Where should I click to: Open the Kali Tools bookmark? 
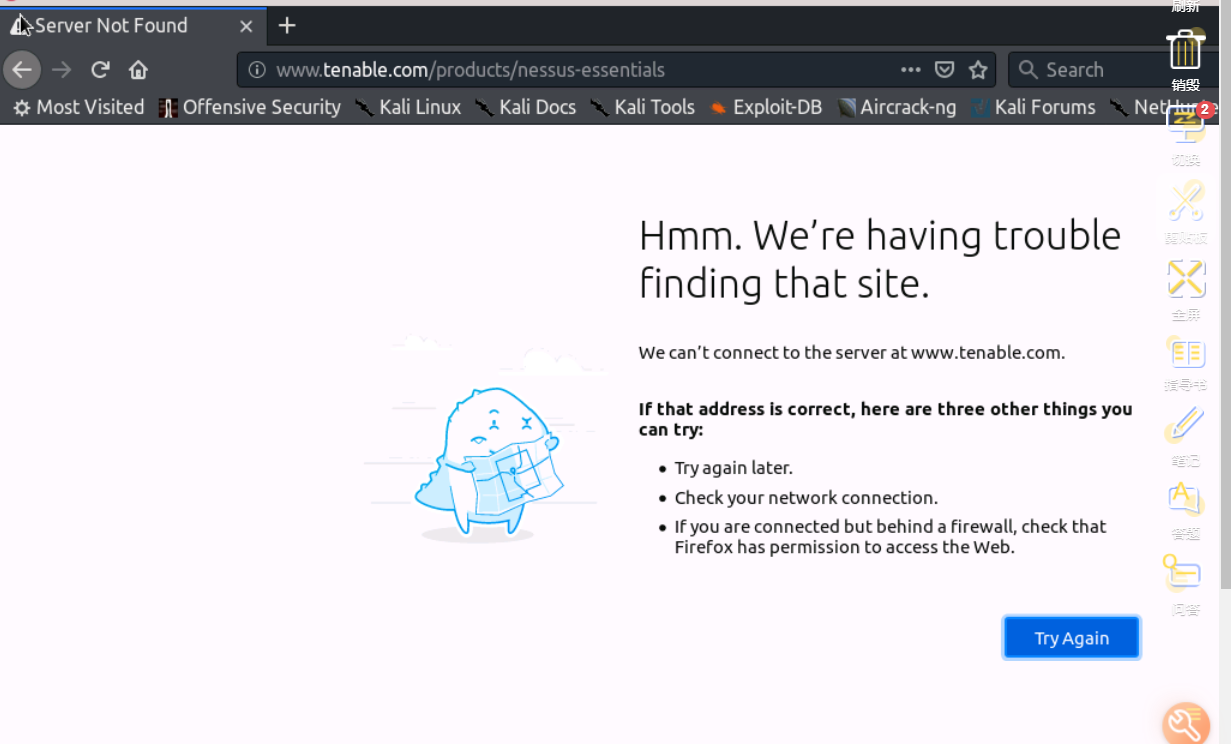click(643, 107)
